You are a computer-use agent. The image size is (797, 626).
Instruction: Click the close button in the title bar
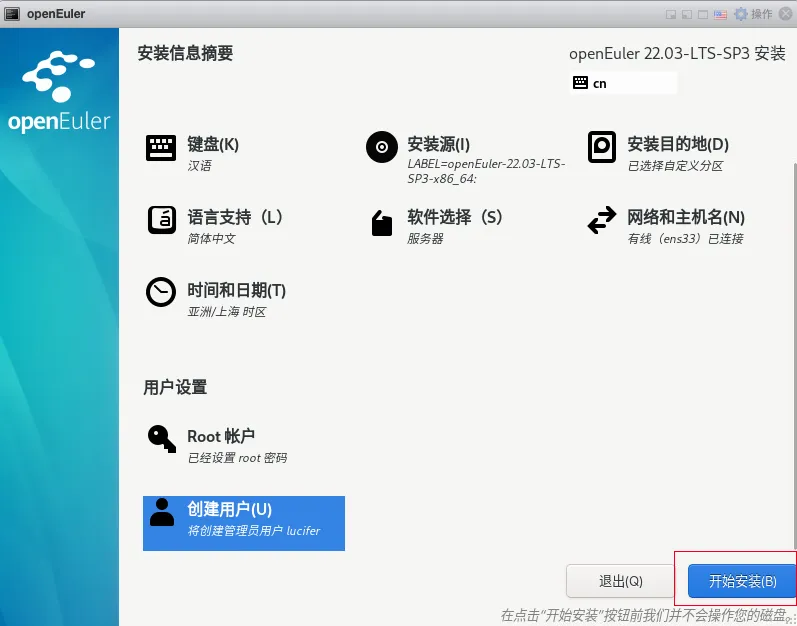click(x=785, y=14)
